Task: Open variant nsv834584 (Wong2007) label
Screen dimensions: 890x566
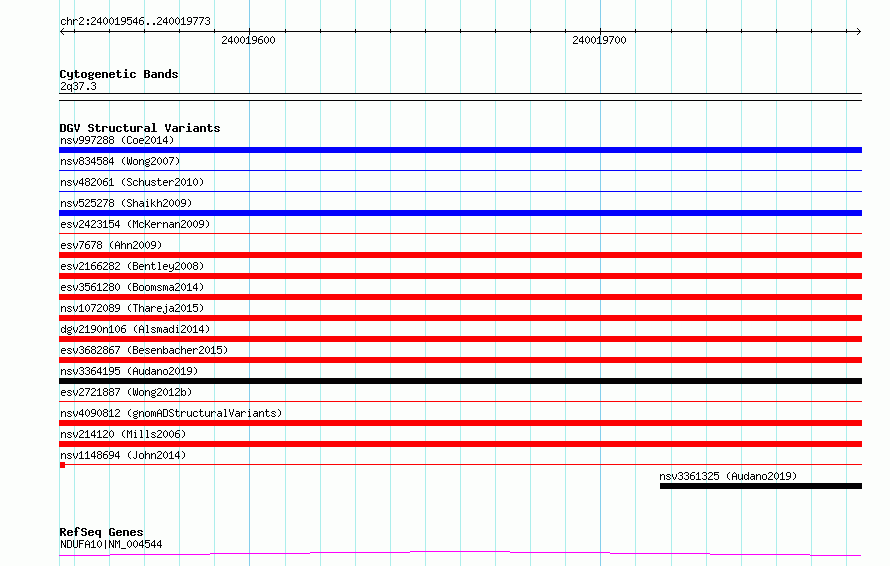Action: click(x=120, y=161)
